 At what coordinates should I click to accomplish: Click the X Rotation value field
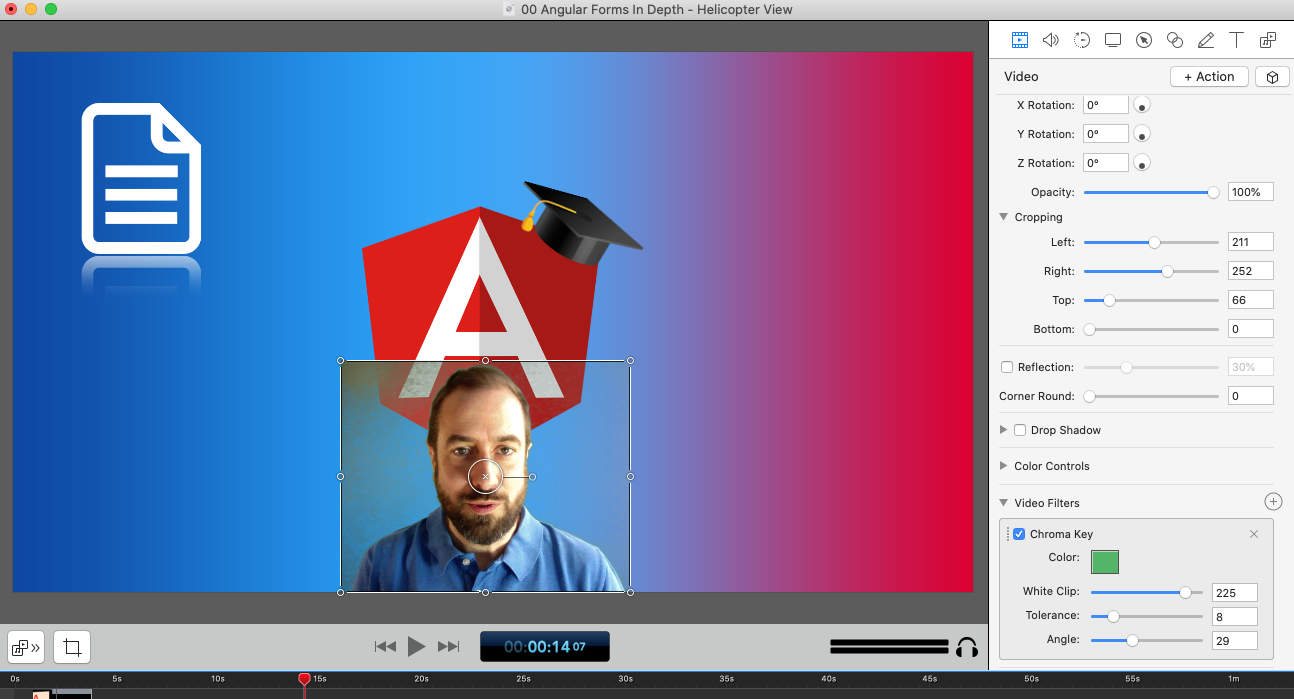click(1106, 105)
